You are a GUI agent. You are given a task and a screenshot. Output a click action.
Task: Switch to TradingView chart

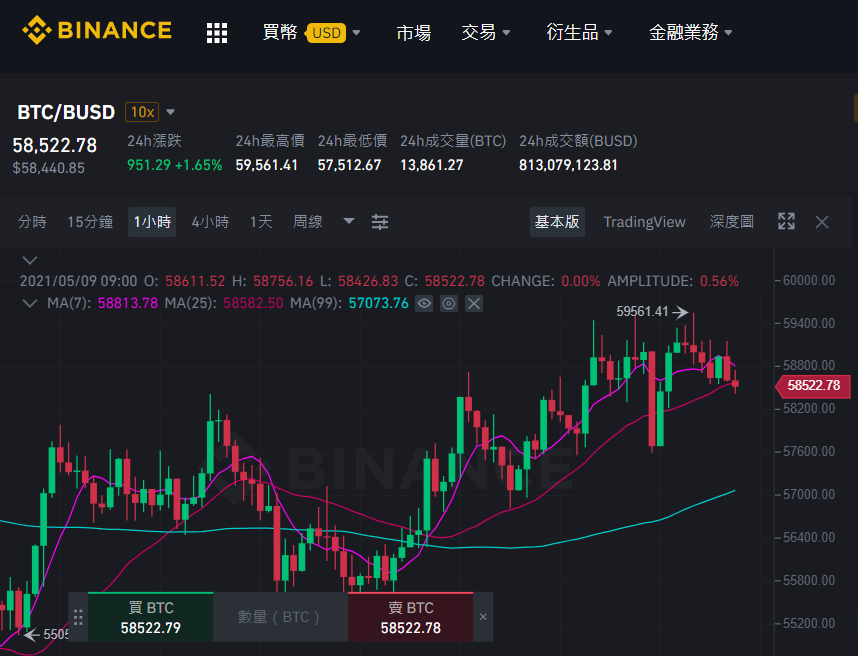(x=644, y=222)
